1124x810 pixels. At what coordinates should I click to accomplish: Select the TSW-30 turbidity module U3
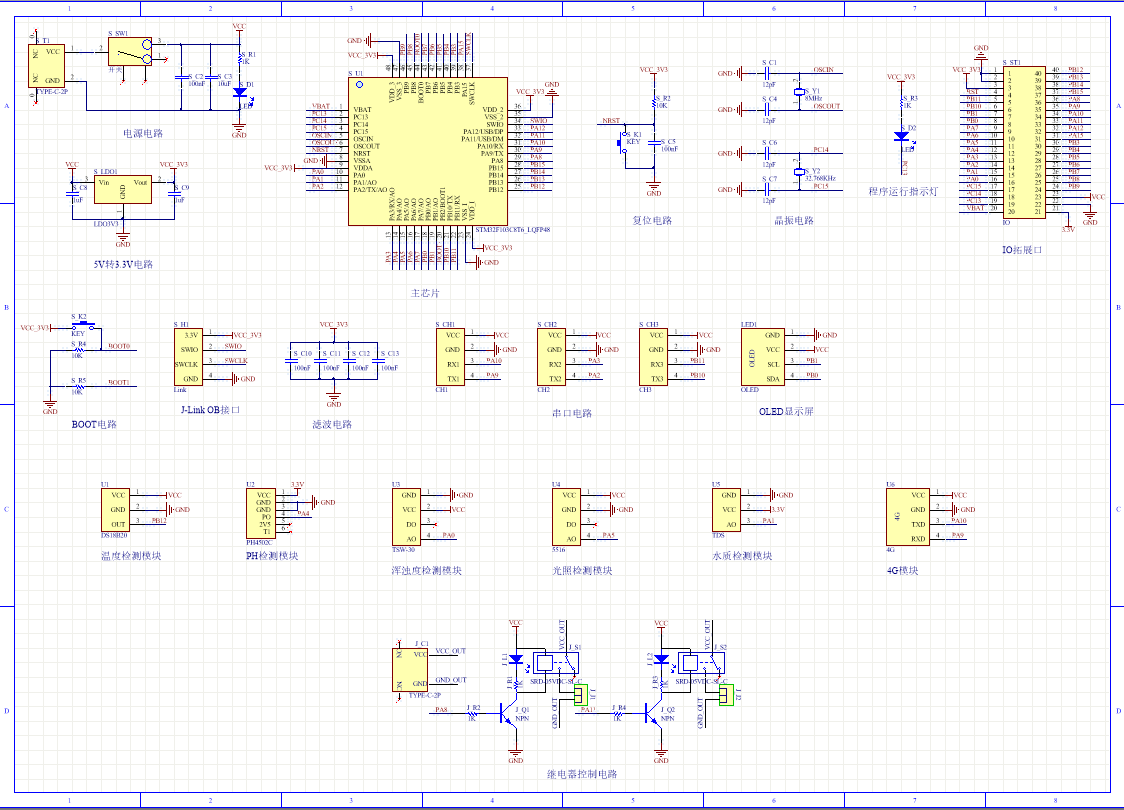coord(406,517)
